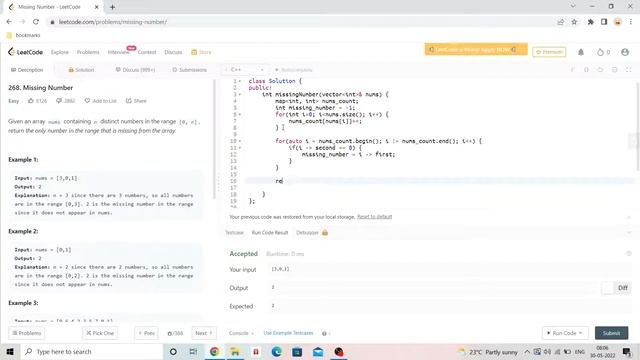Open Explore in the navigation bar
Viewport: 640px width, 360px height.
pyautogui.click(x=60, y=52)
